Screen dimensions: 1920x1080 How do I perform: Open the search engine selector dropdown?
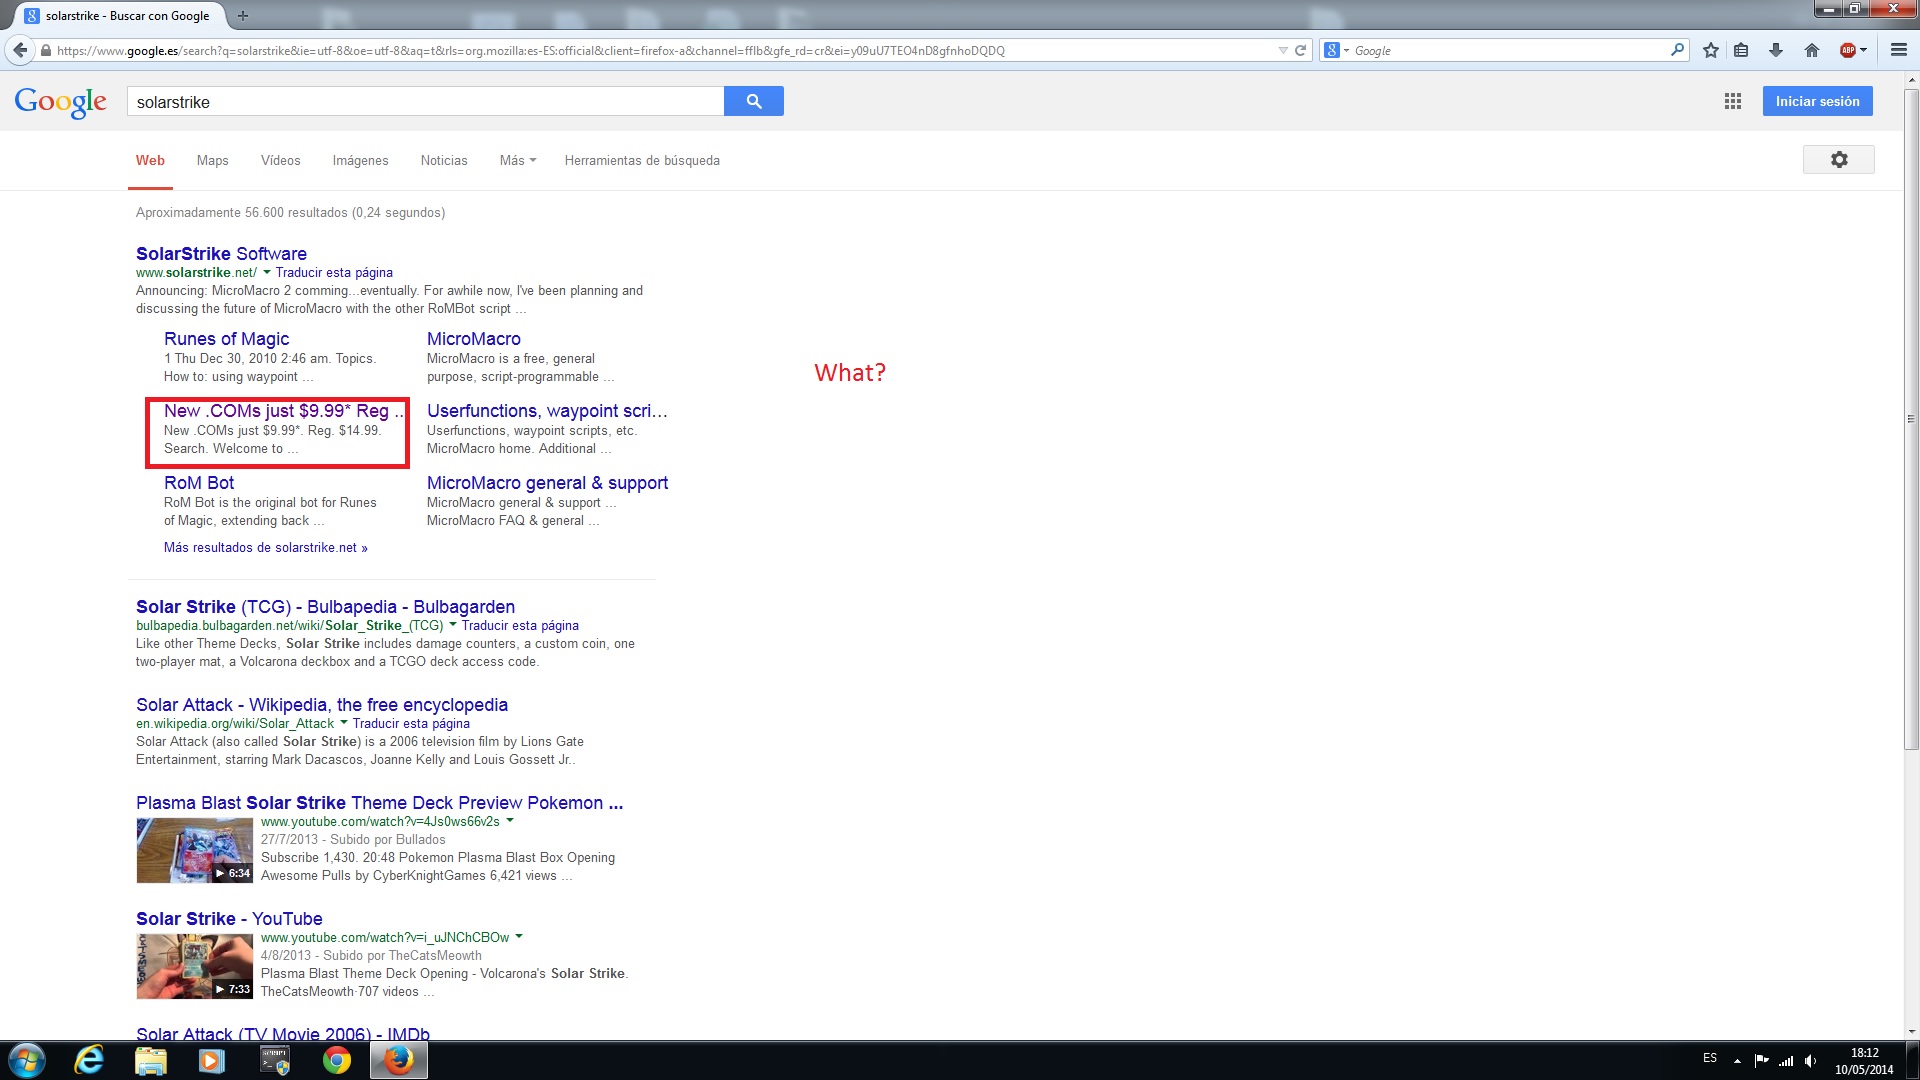tap(1337, 50)
